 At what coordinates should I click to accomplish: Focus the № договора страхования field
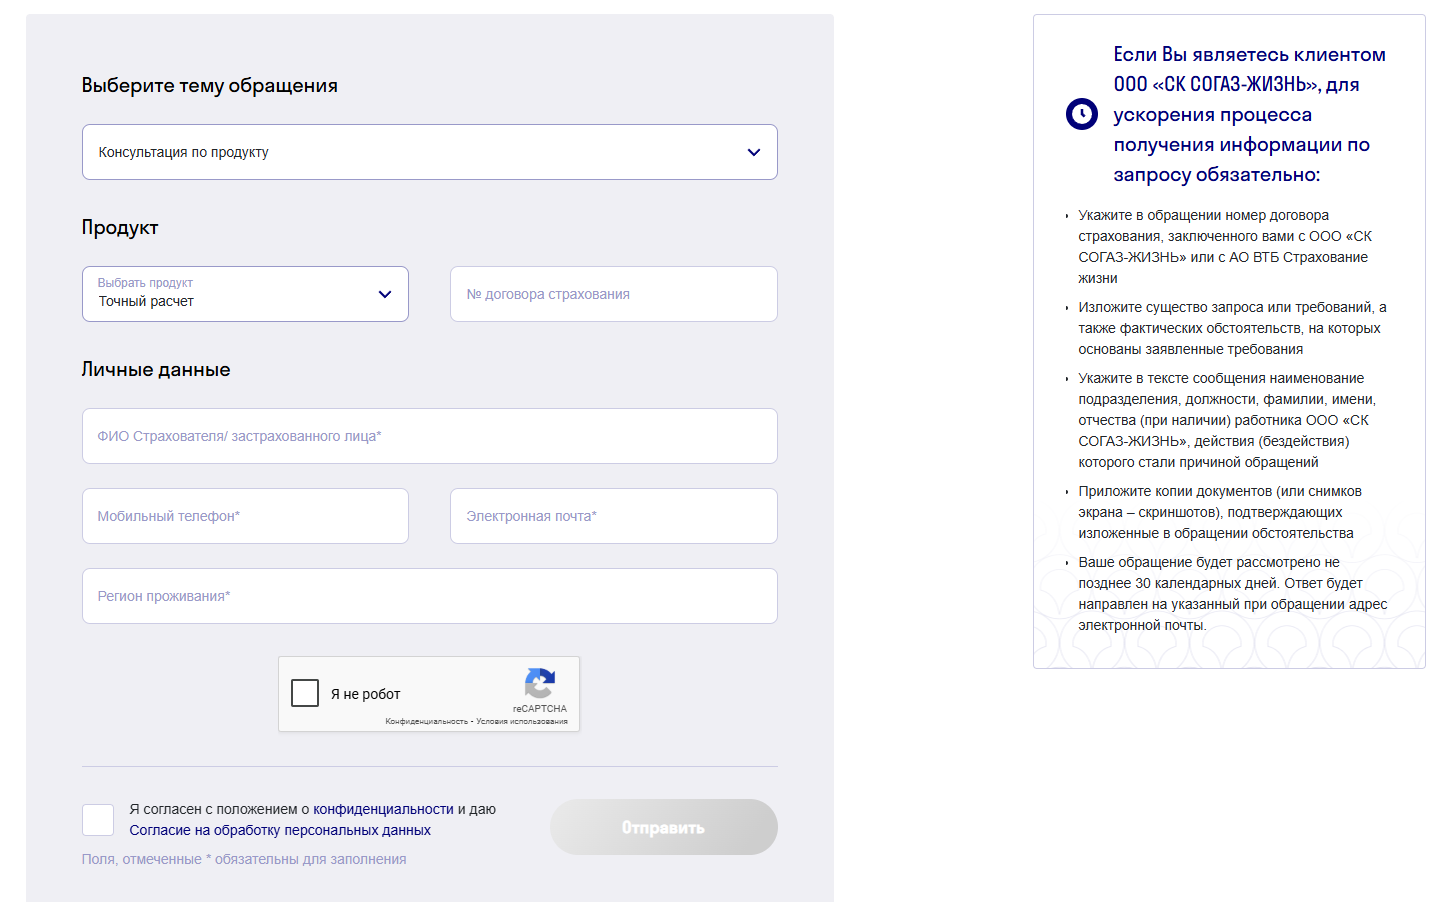(614, 294)
